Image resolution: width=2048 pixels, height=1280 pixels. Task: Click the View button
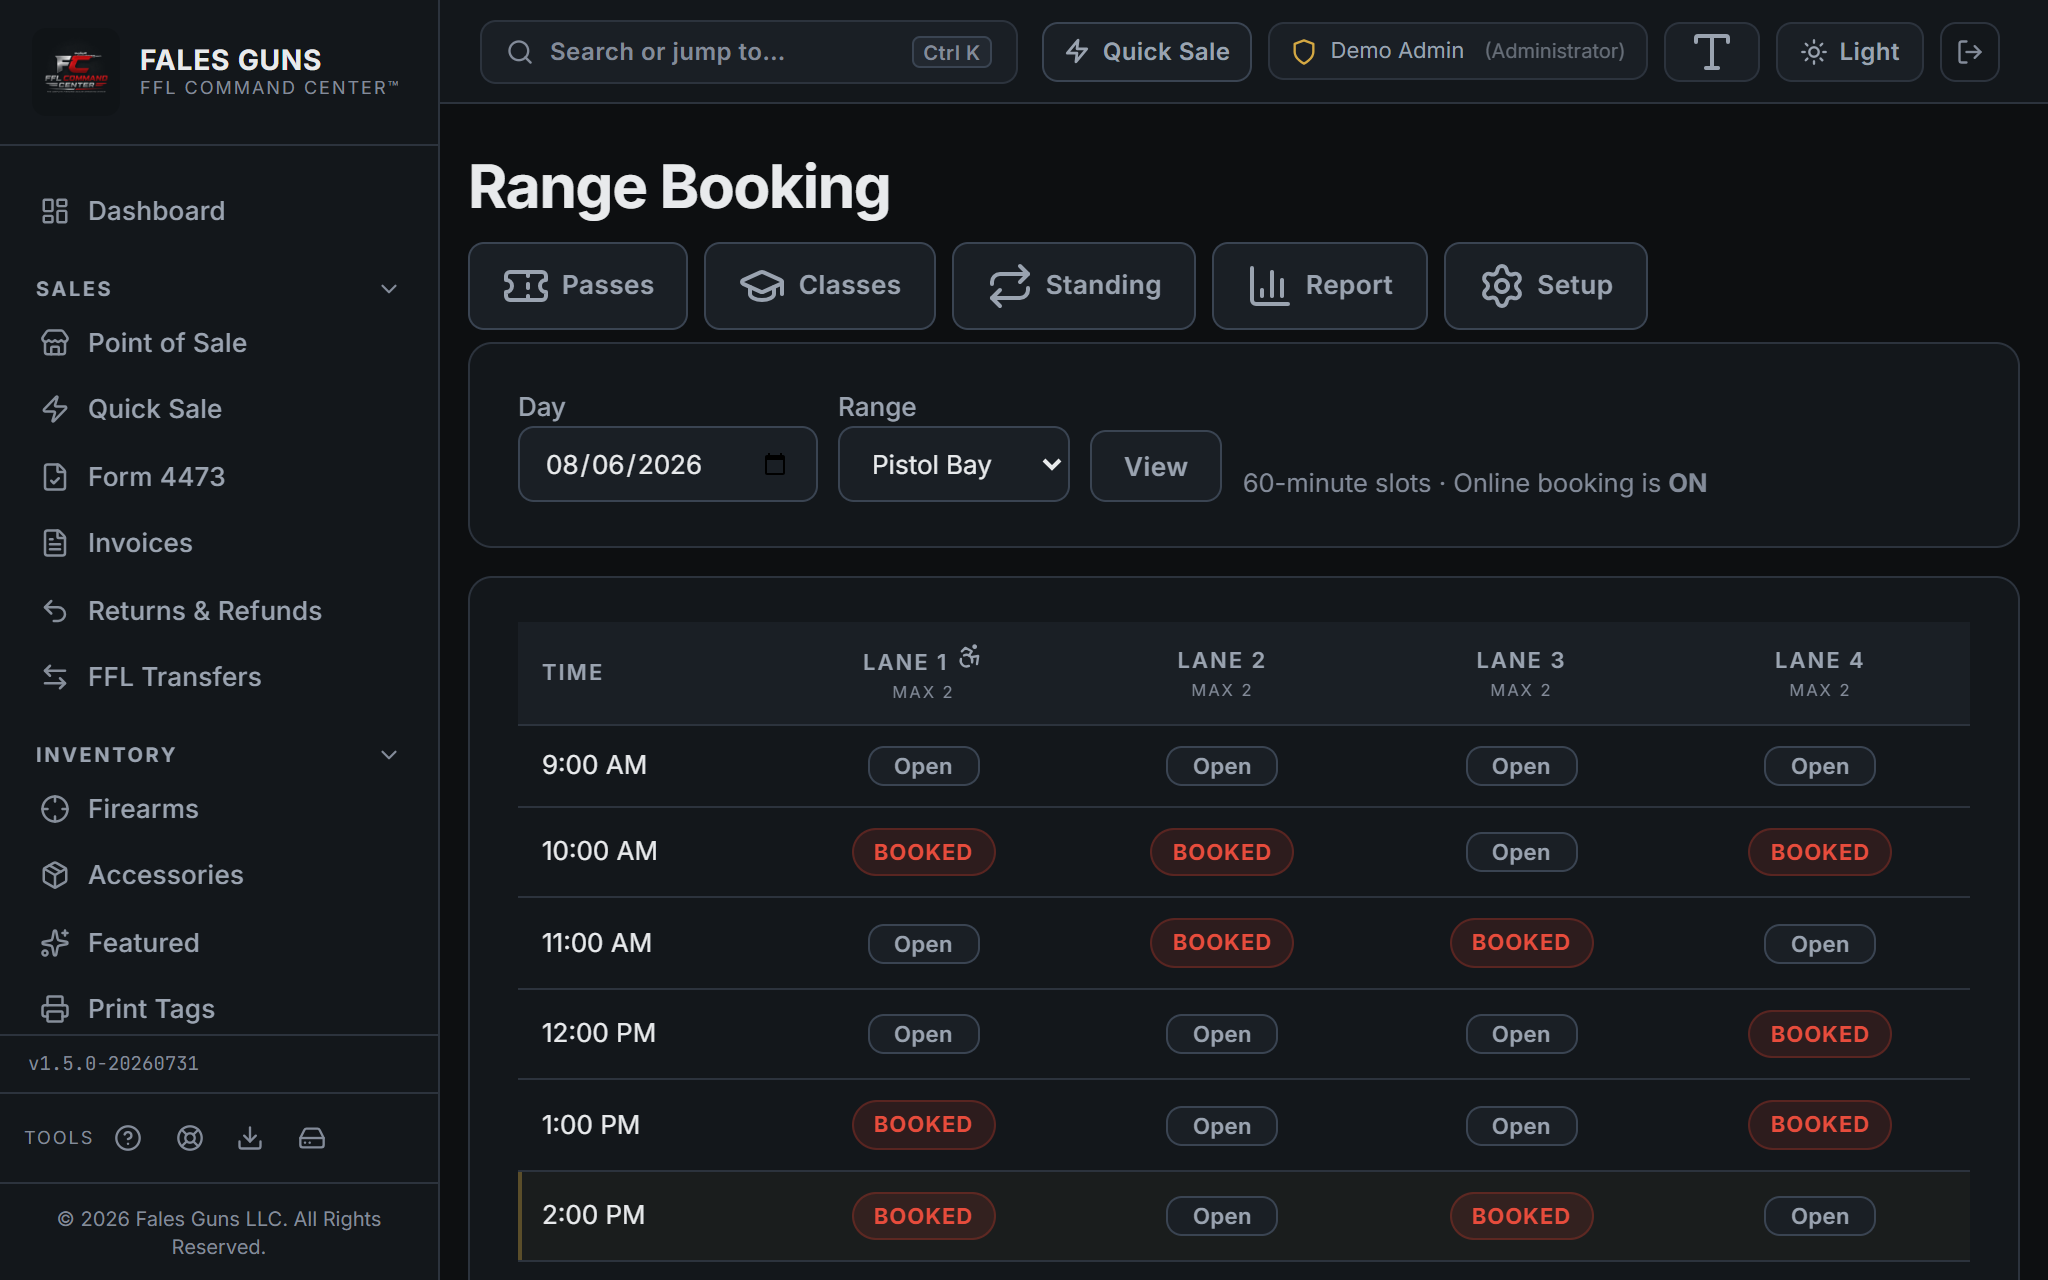pos(1155,466)
